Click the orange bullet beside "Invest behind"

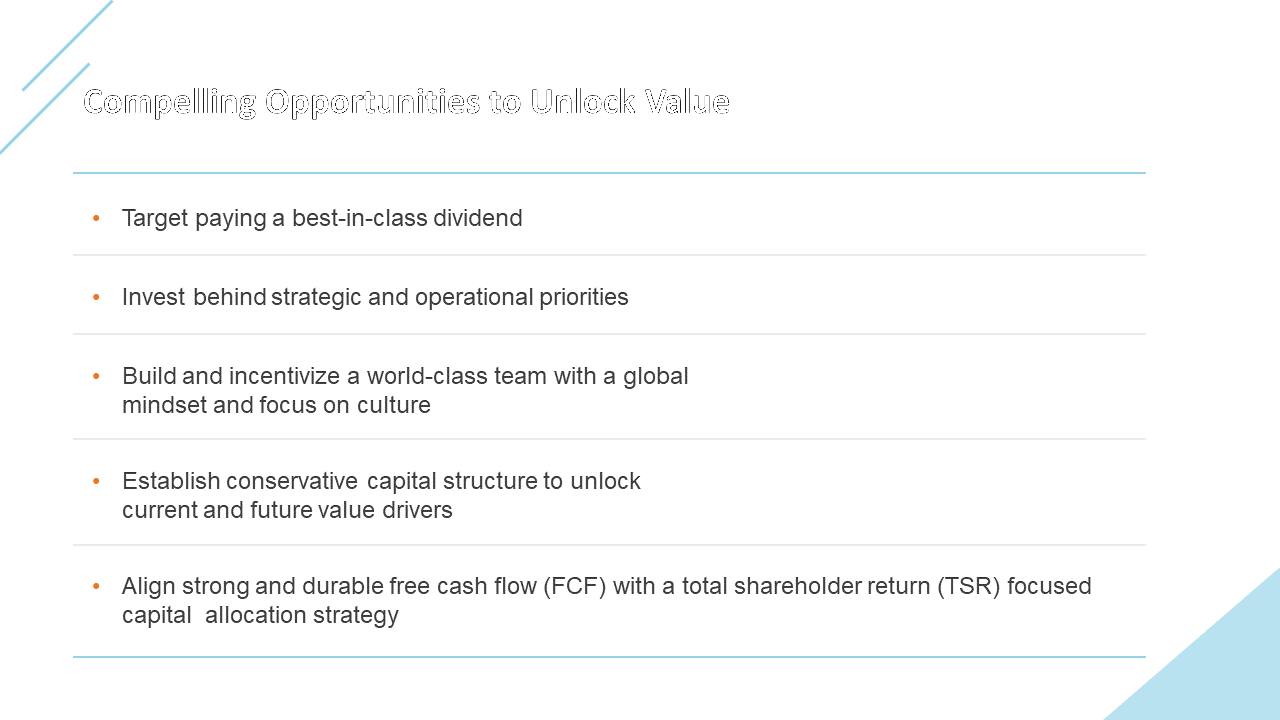point(96,297)
